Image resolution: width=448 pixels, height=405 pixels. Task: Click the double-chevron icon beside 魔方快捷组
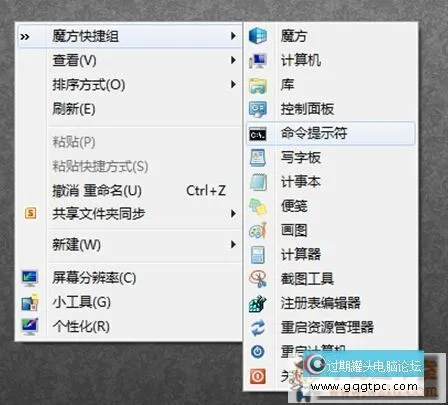[25, 37]
